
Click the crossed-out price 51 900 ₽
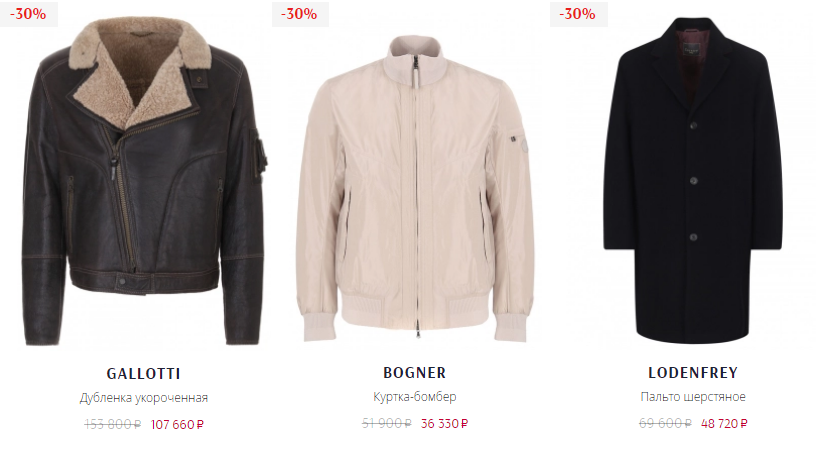click(386, 423)
